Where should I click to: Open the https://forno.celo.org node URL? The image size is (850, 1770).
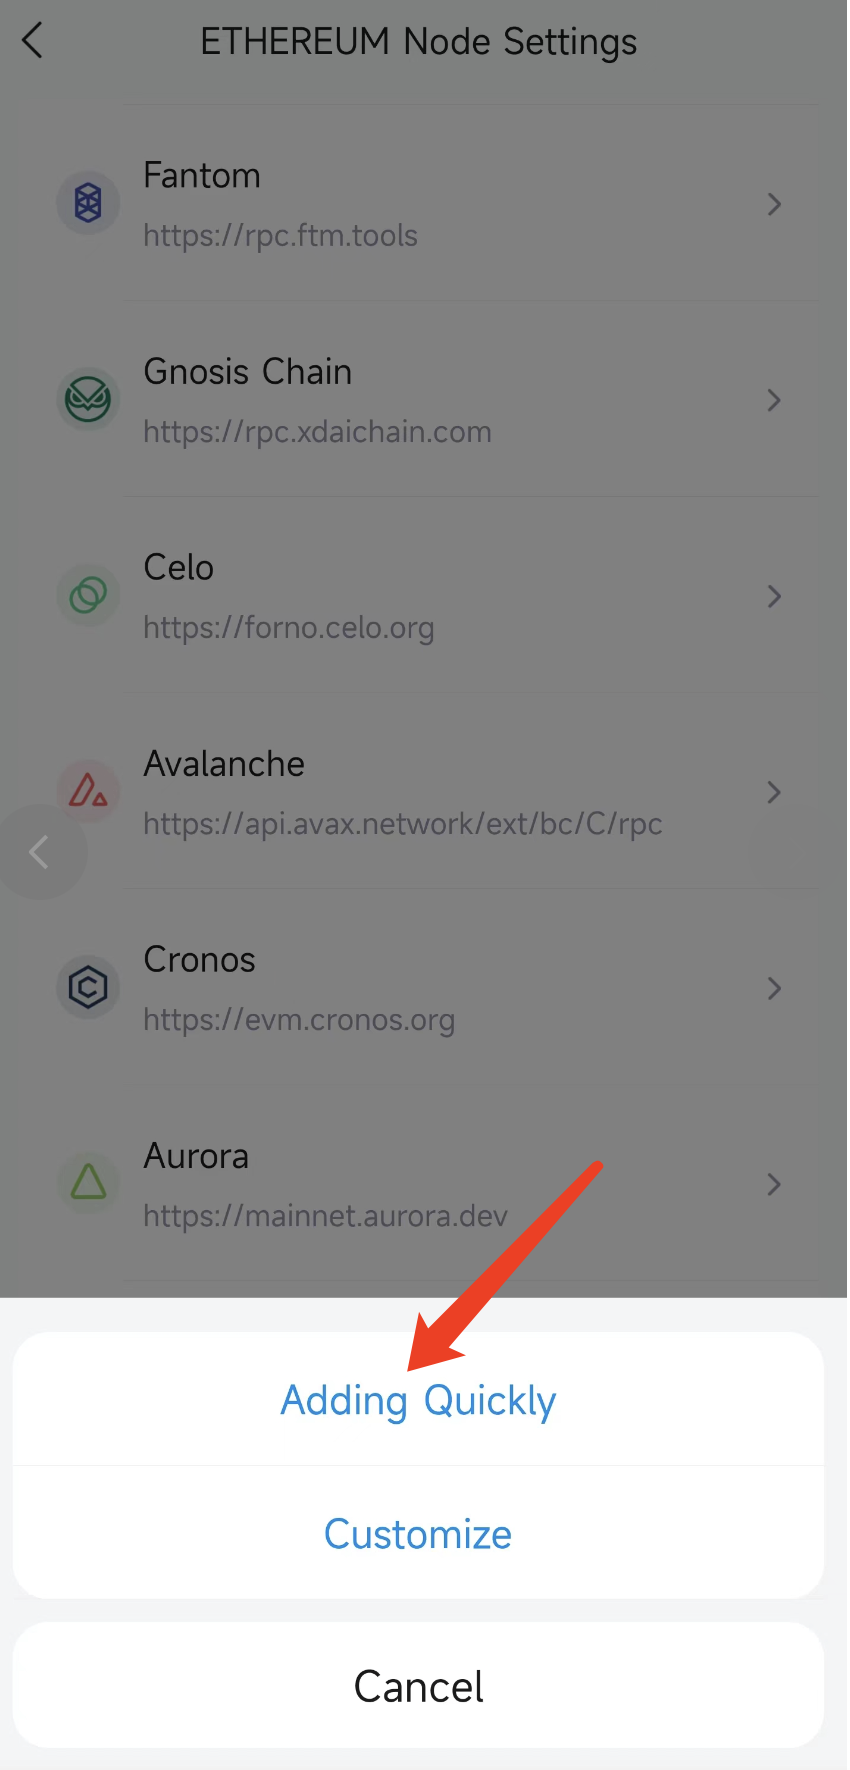[x=289, y=628]
